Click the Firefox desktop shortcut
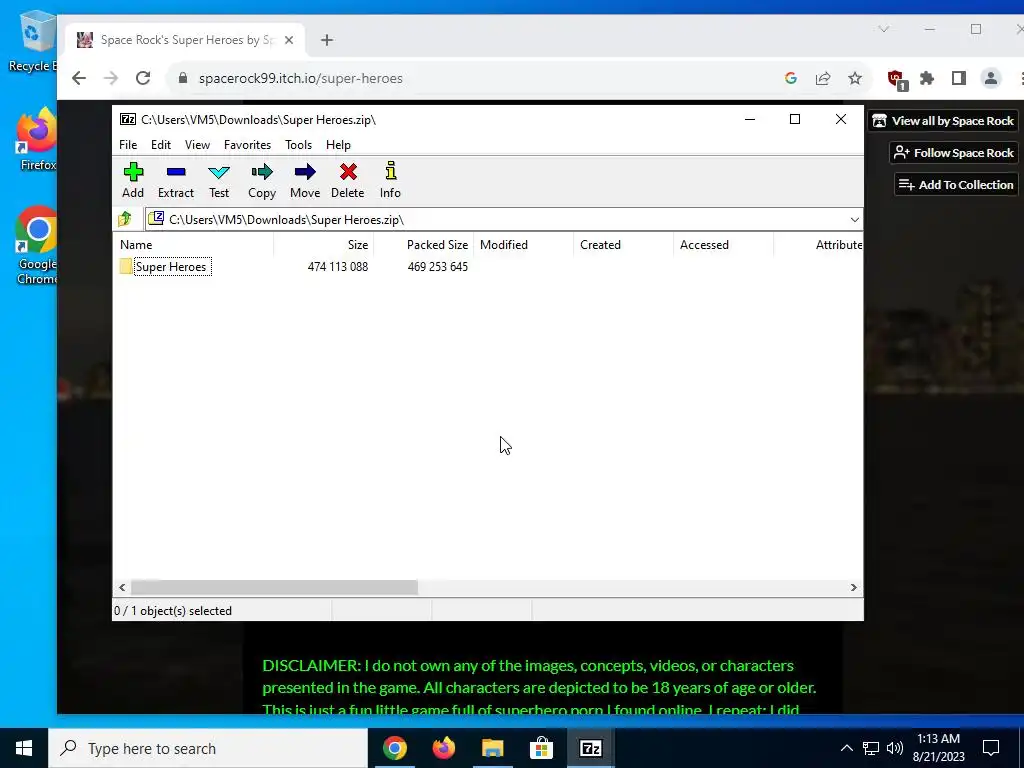 pos(36,140)
